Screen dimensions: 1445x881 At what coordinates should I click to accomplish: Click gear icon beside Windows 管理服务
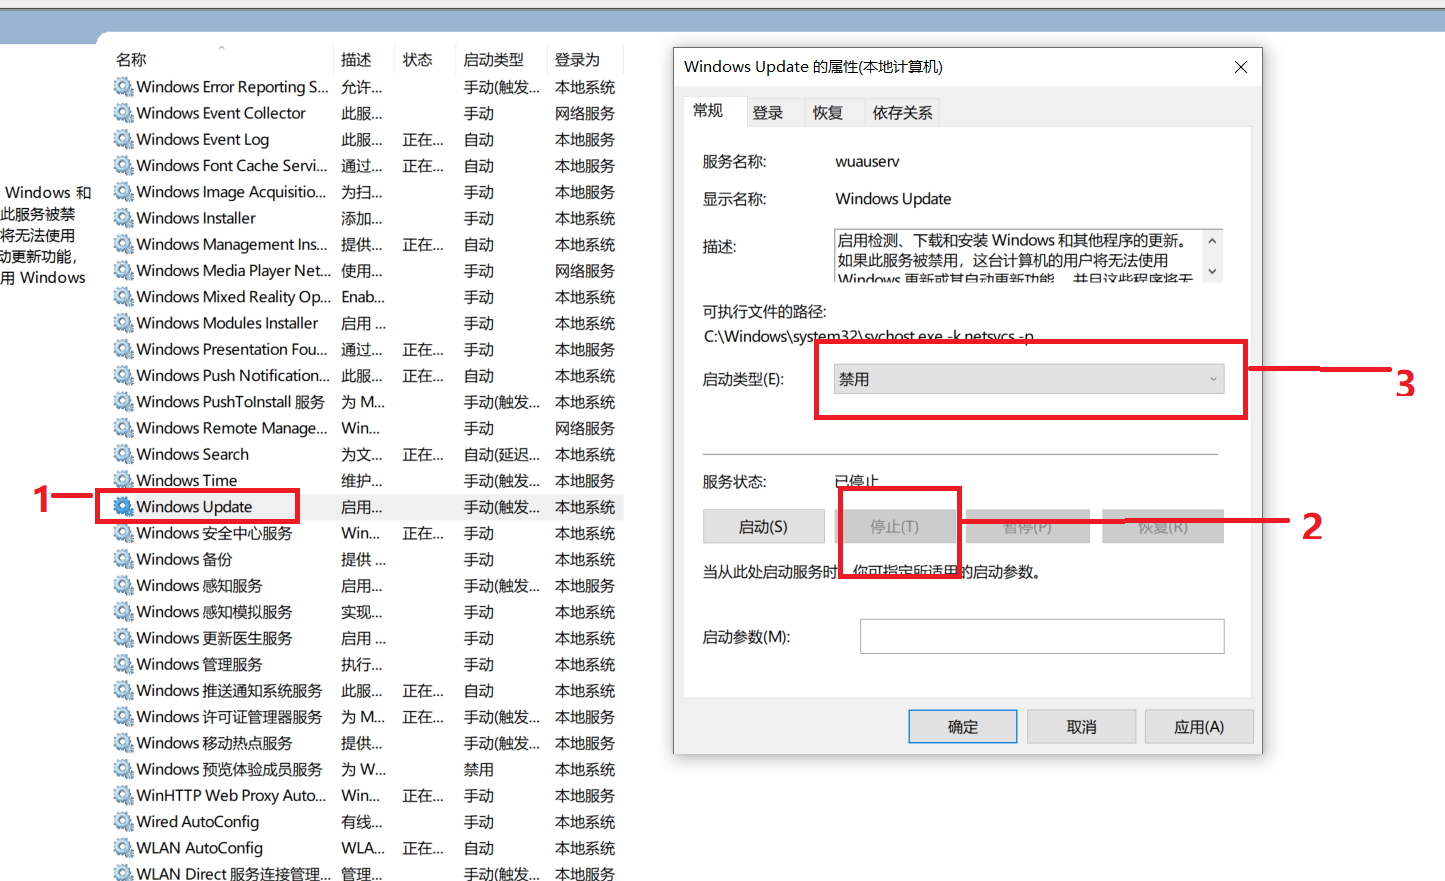123,664
